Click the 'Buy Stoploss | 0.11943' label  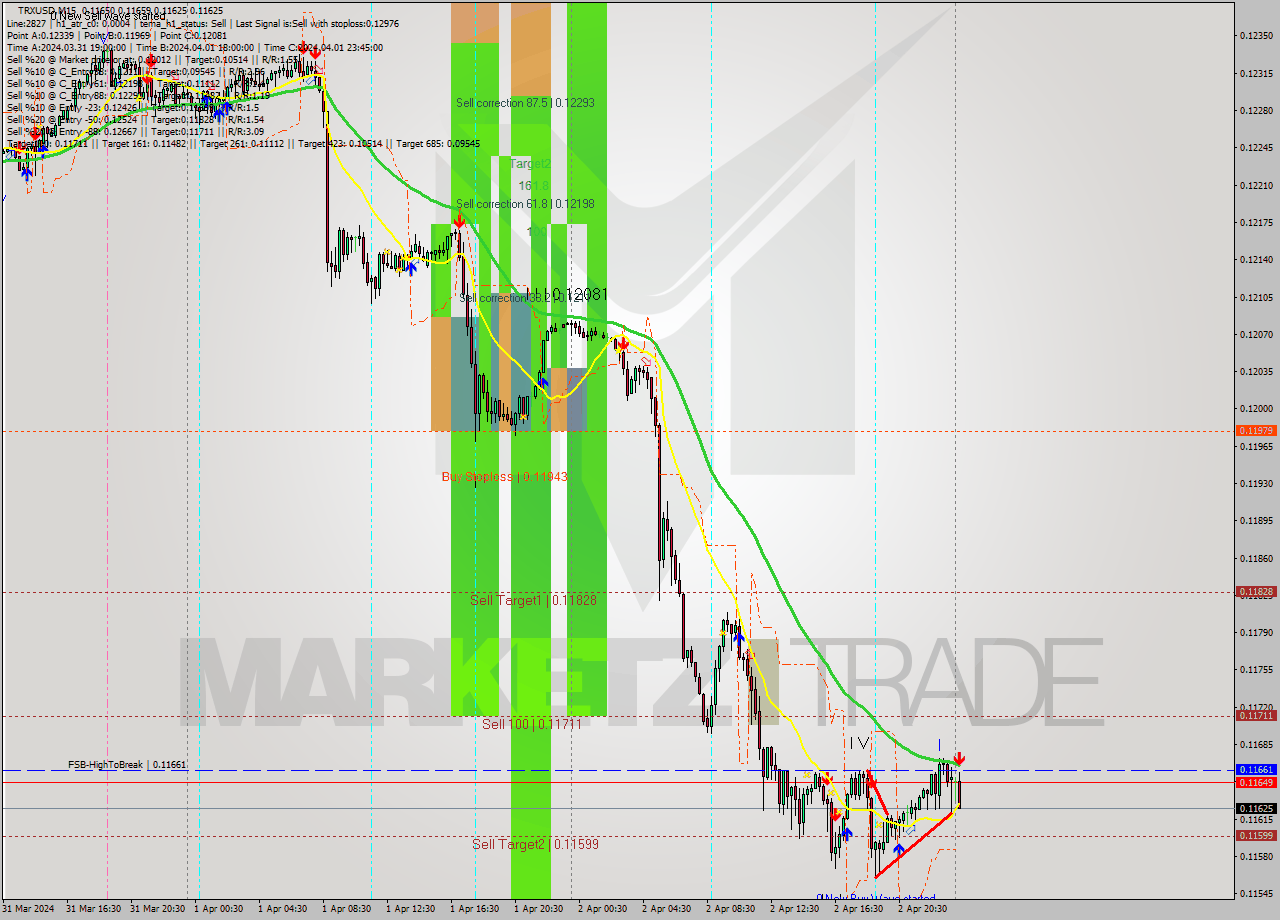coord(504,477)
